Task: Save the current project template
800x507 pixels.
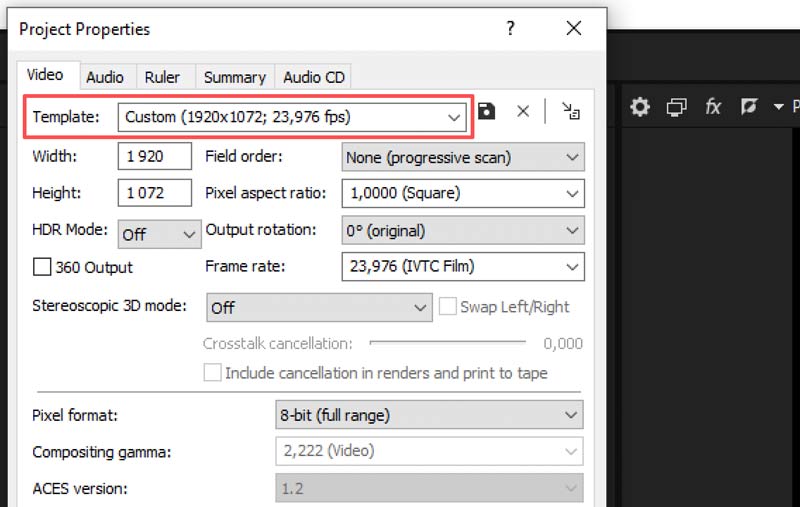Action: click(x=487, y=111)
